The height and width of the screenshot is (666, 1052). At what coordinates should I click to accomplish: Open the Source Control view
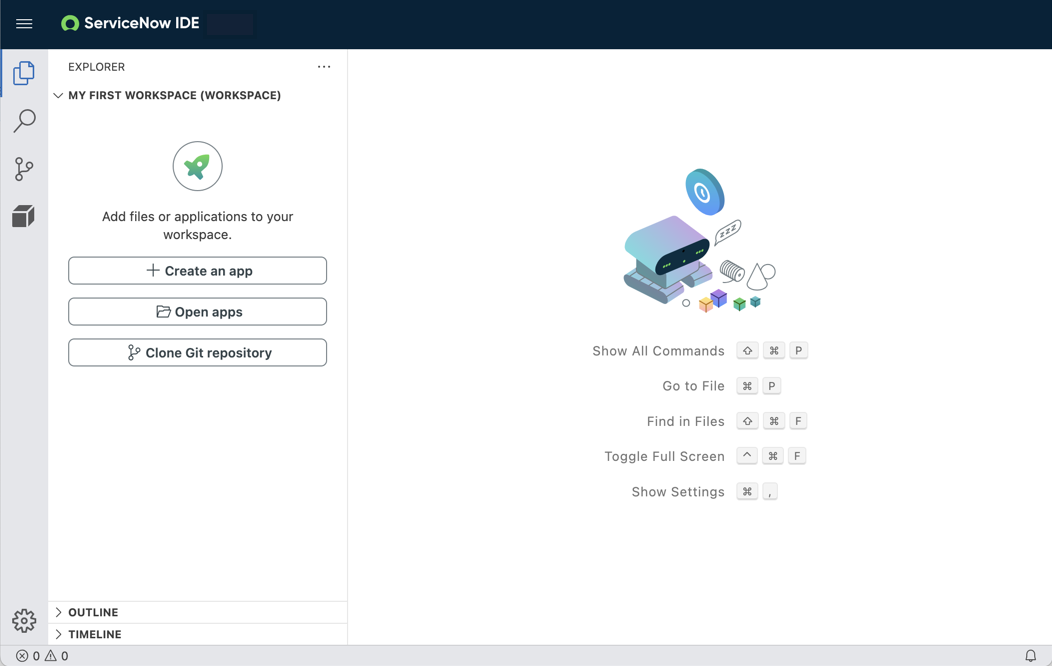(x=24, y=169)
